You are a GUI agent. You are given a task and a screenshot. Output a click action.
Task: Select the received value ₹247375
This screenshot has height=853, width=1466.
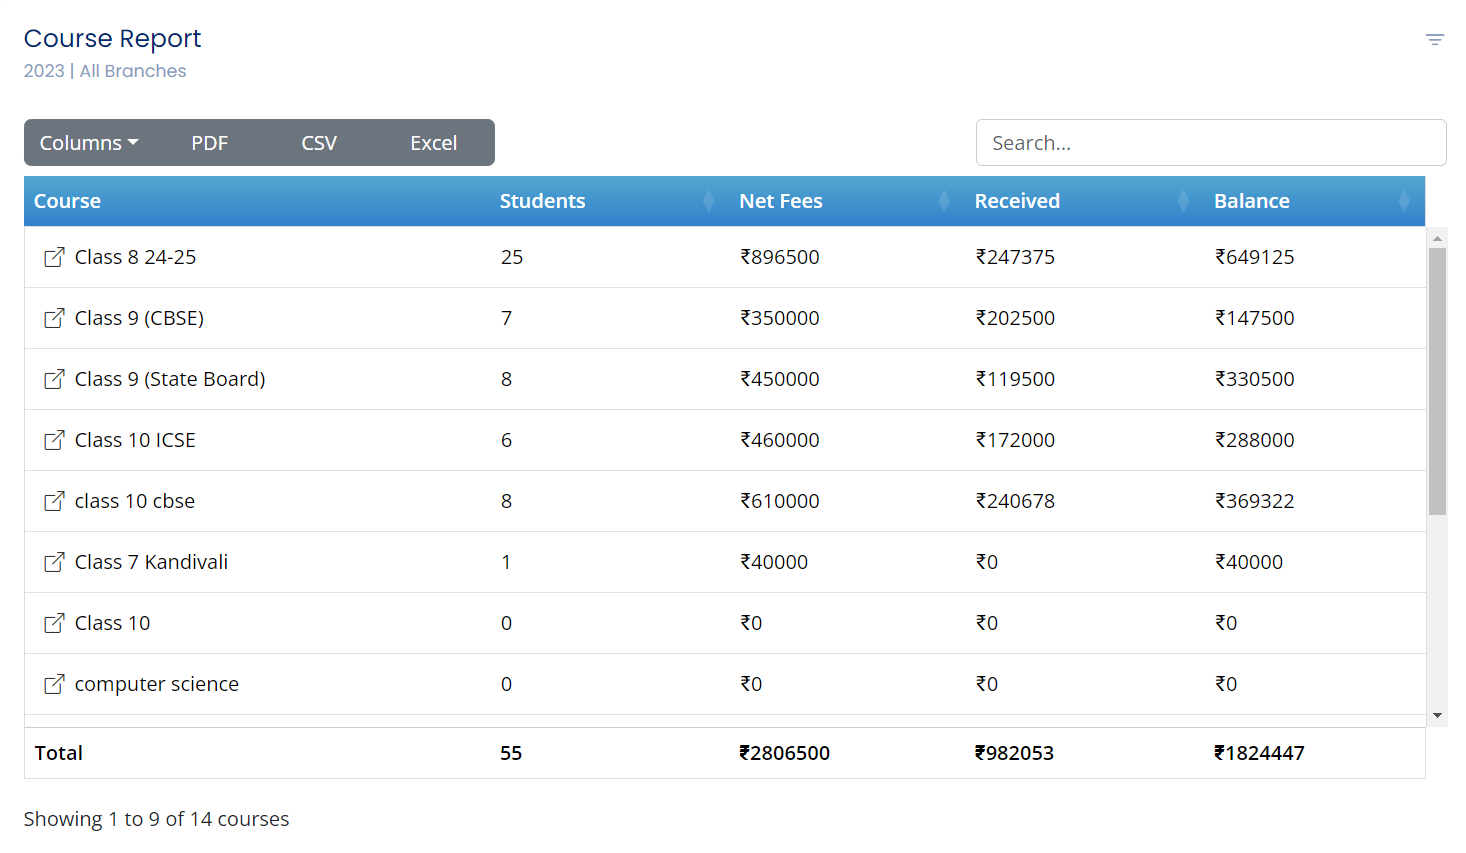tap(1015, 257)
